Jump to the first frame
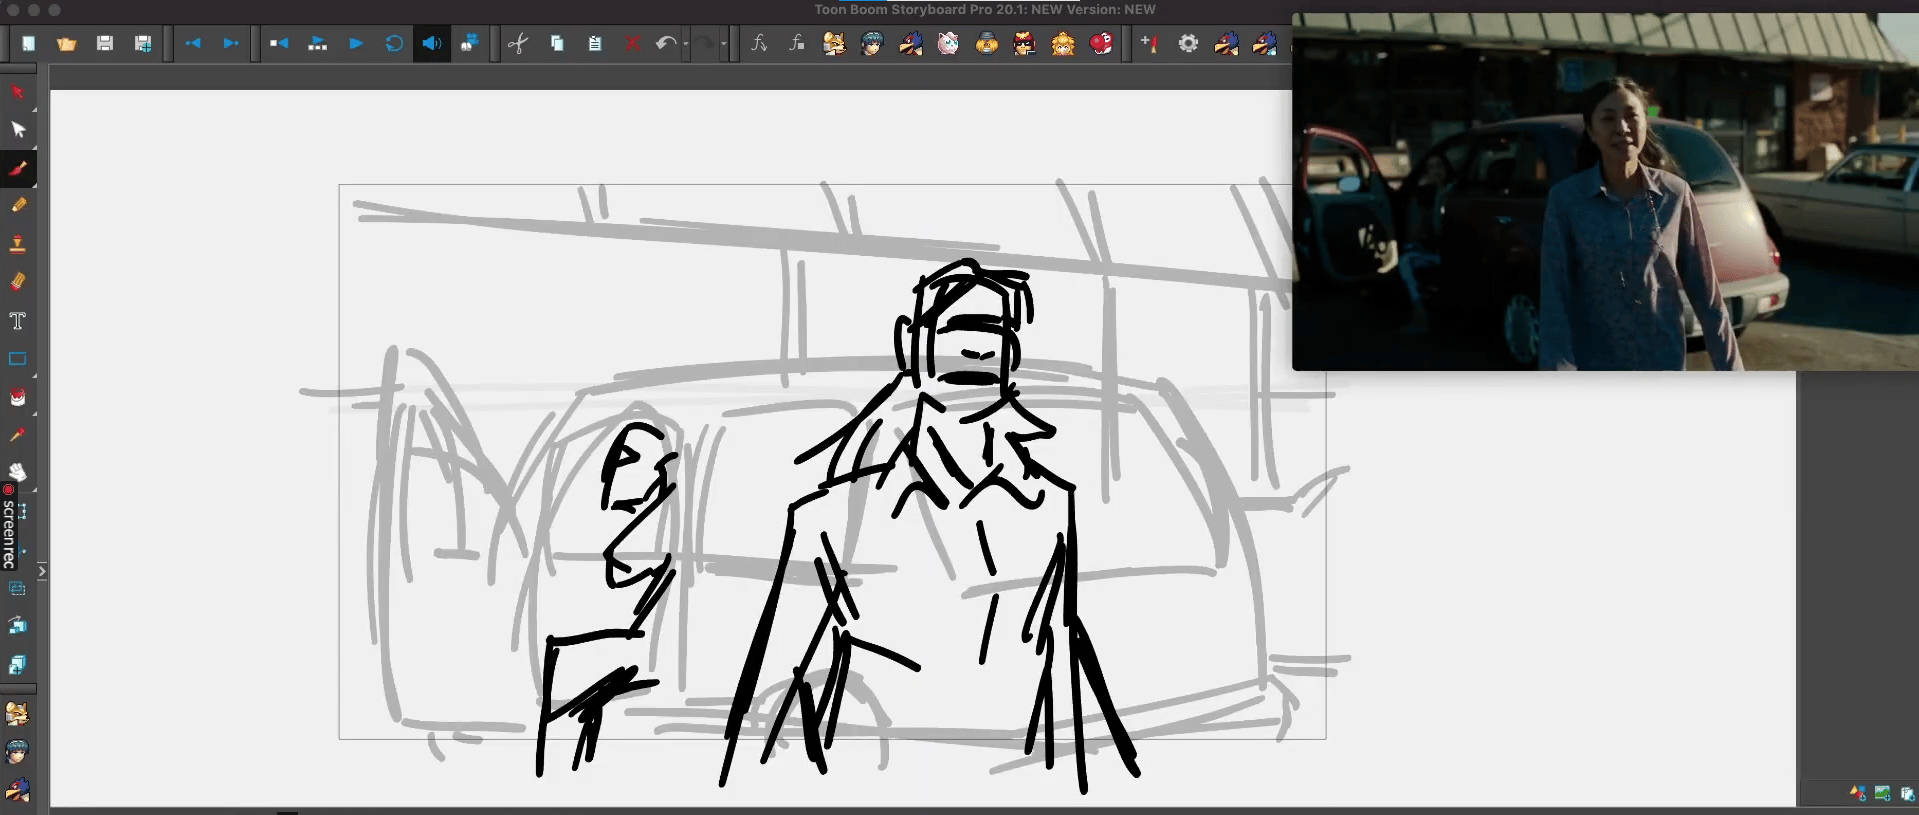The height and width of the screenshot is (815, 1919). point(279,44)
